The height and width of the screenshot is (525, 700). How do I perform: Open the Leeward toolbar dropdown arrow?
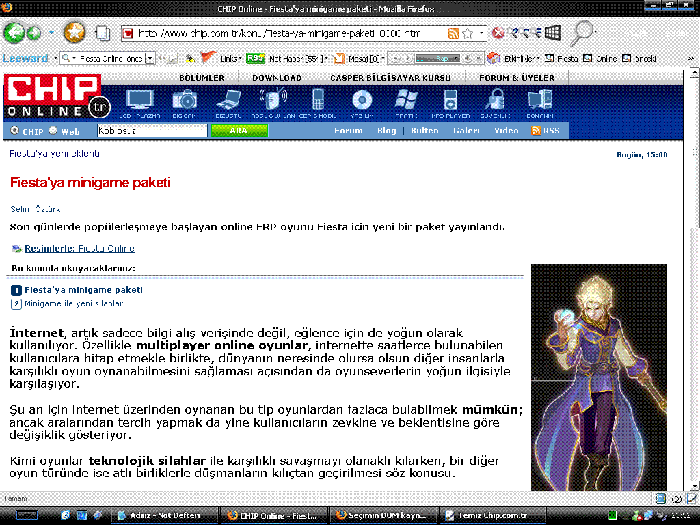(55, 58)
